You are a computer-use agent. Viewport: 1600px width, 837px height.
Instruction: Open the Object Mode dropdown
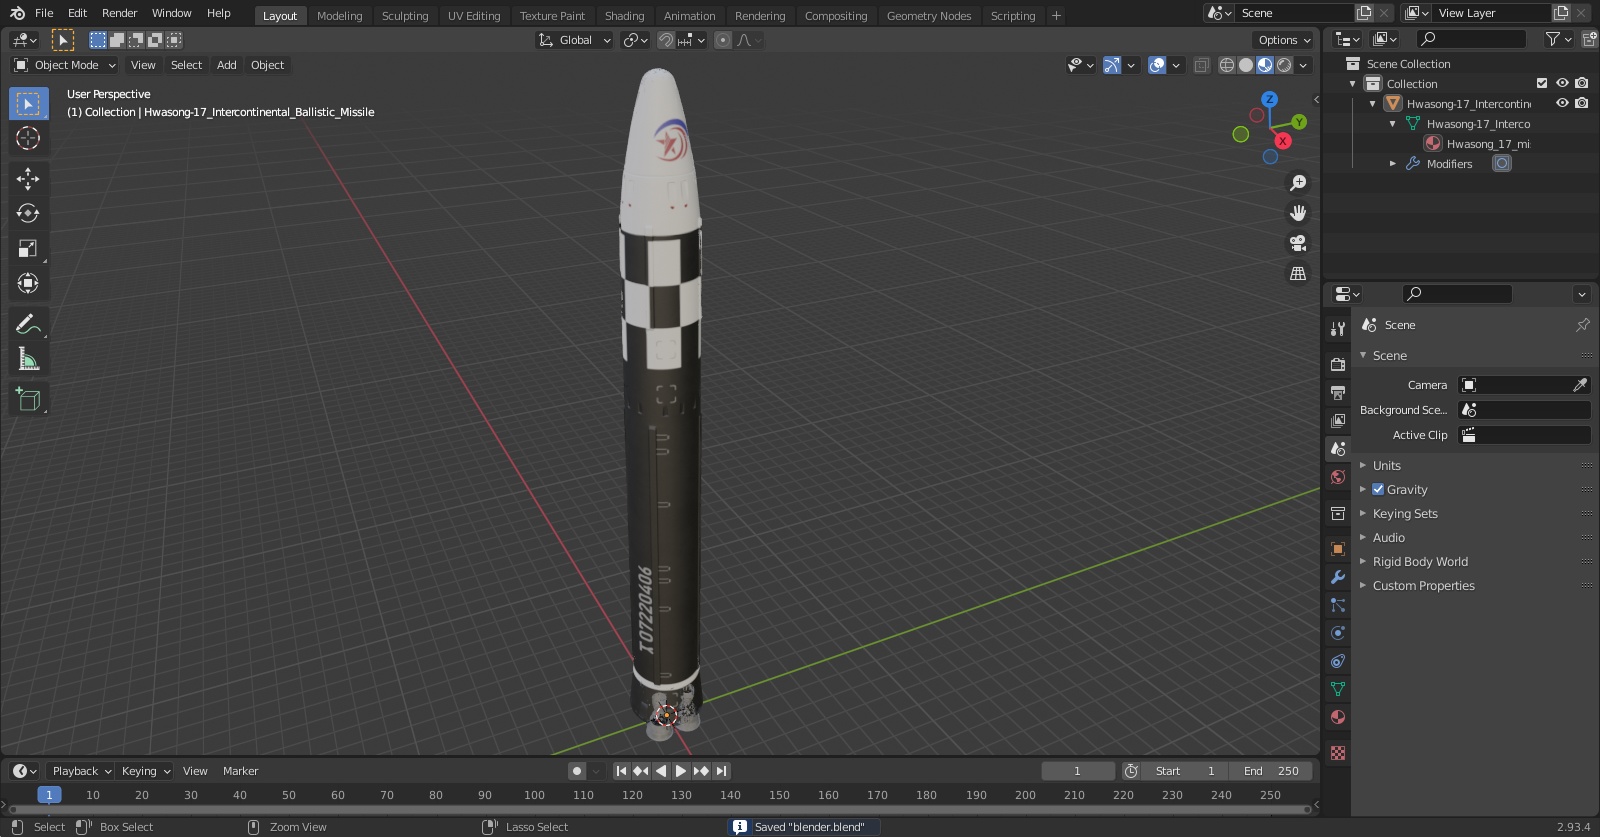point(65,65)
